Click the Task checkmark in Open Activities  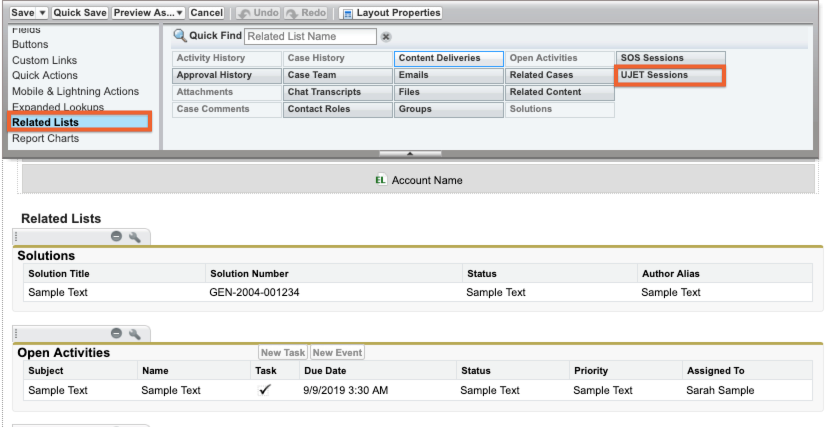(x=264, y=390)
